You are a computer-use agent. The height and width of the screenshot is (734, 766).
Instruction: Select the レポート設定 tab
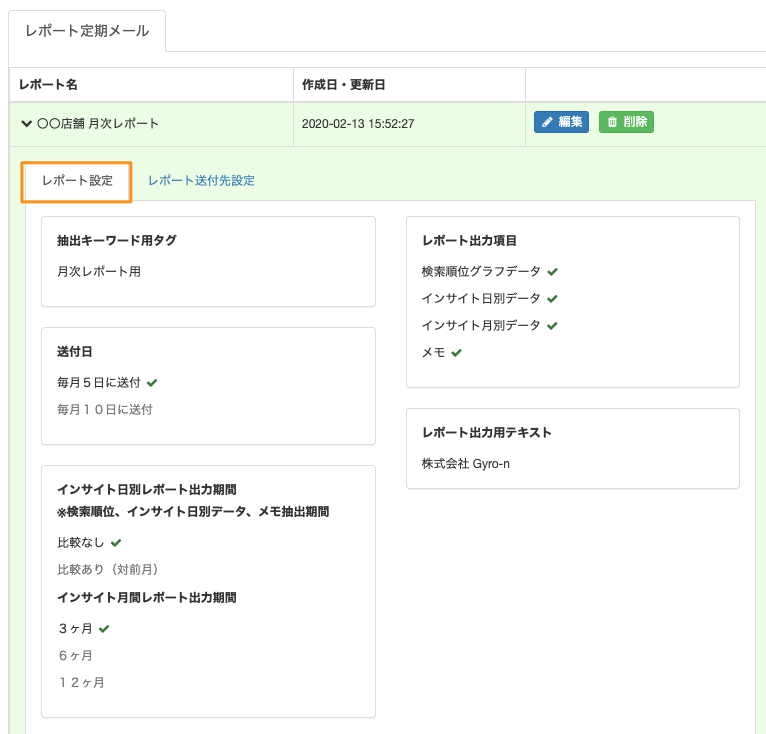(x=77, y=181)
